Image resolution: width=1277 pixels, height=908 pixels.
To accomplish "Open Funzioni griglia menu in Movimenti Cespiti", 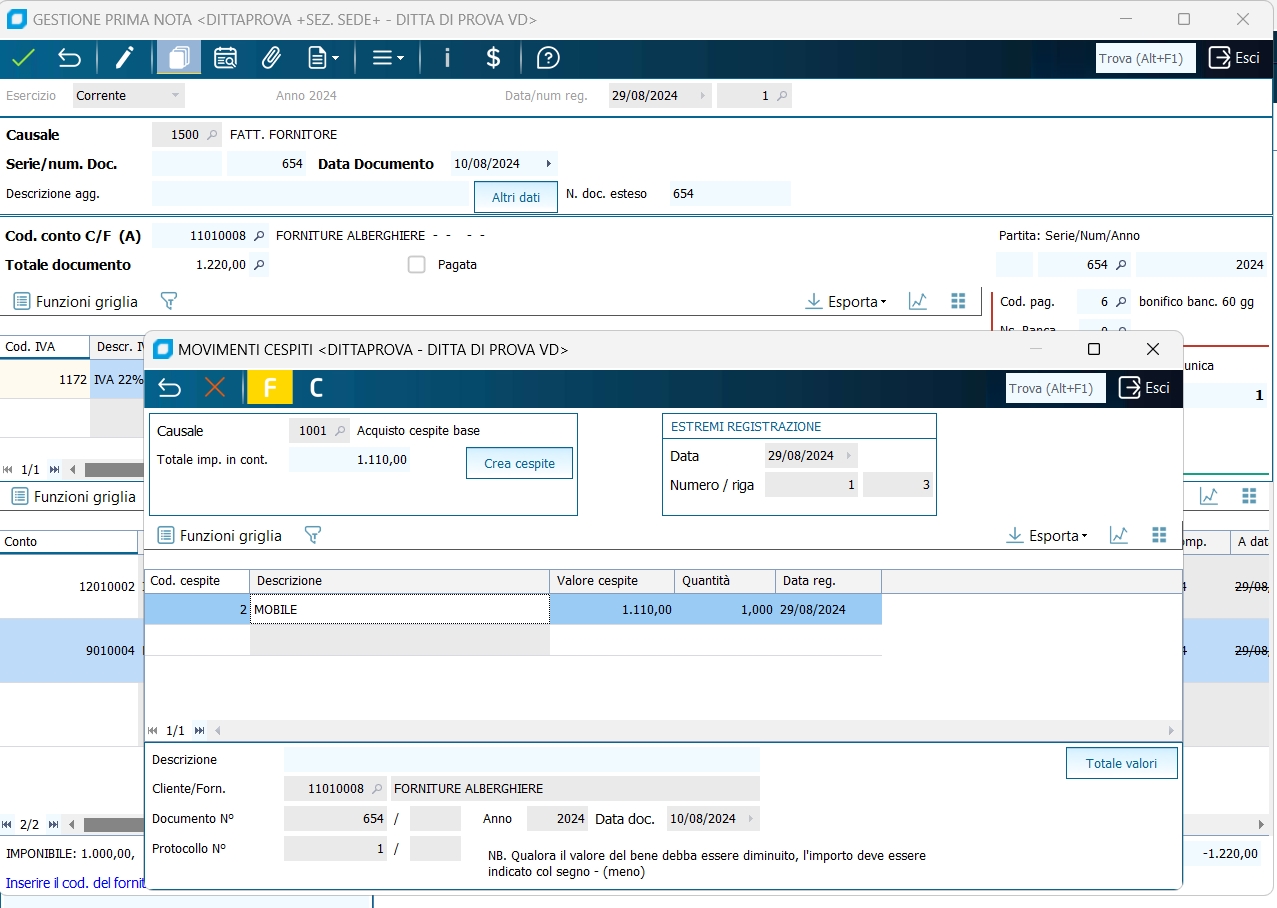I will click(220, 536).
